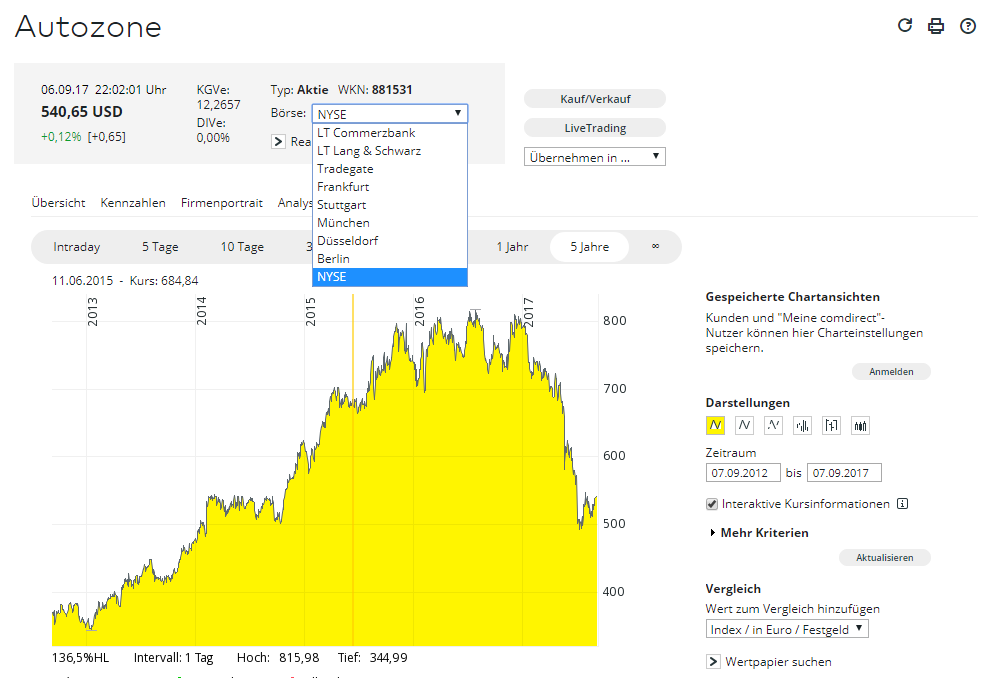Click the print icon
995x678 pixels.
[x=936, y=26]
